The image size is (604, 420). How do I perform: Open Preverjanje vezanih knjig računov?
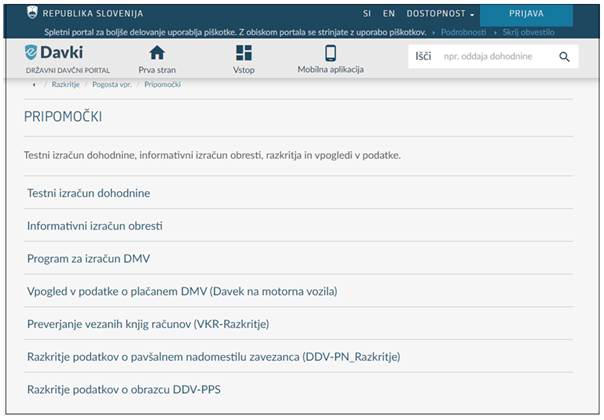(x=148, y=324)
